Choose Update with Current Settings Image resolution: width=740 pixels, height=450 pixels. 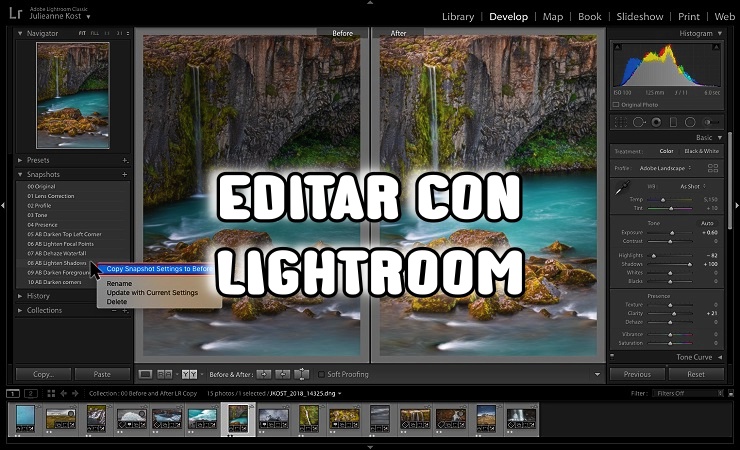coord(152,292)
